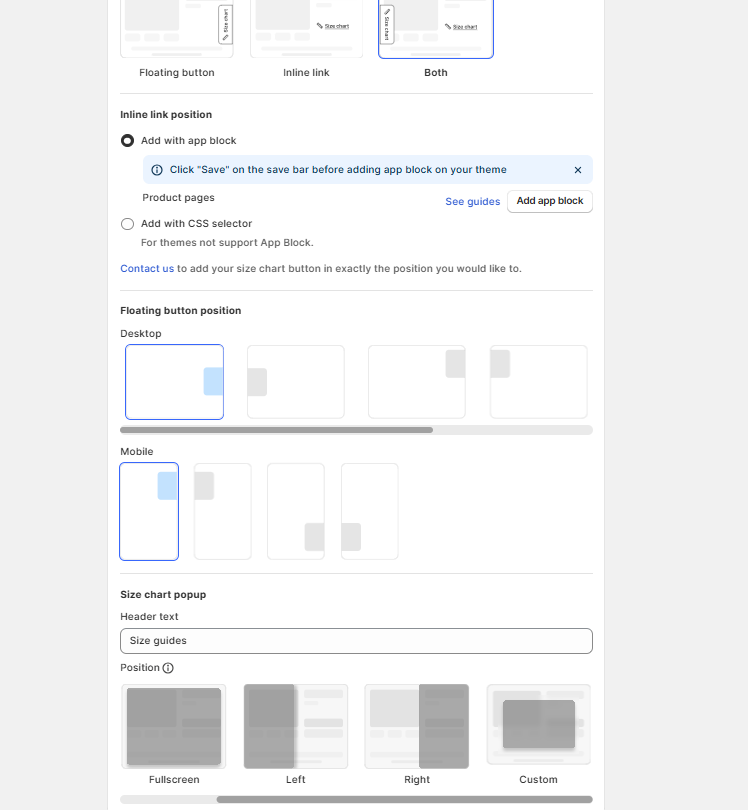The image size is (748, 810).
Task: Select desktop floating position middle right
Action: pos(175,382)
